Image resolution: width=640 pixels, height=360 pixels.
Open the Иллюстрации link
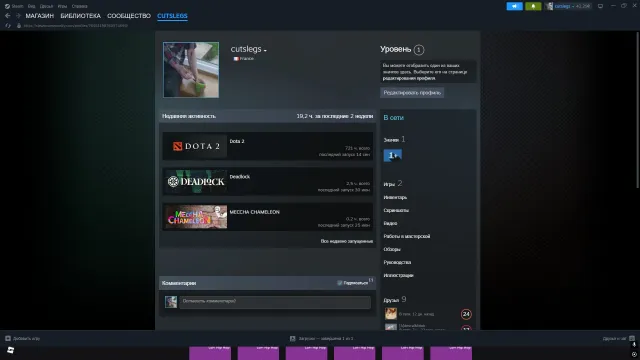[x=398, y=276]
